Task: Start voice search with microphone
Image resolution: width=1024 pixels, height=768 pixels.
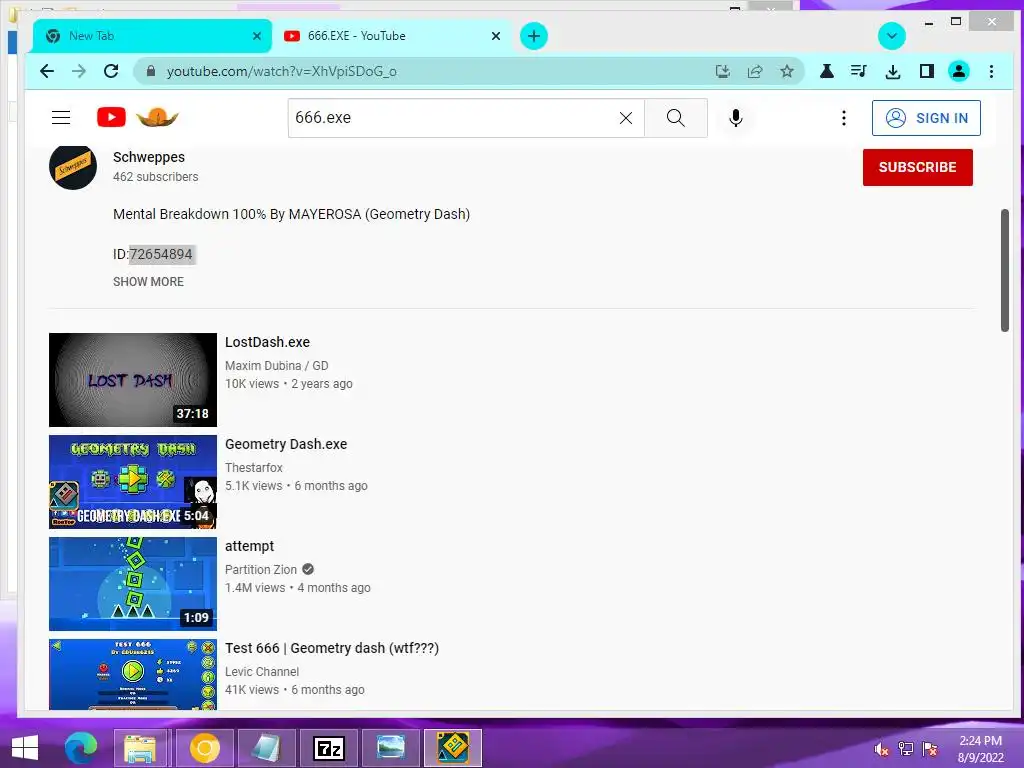Action: coord(735,118)
